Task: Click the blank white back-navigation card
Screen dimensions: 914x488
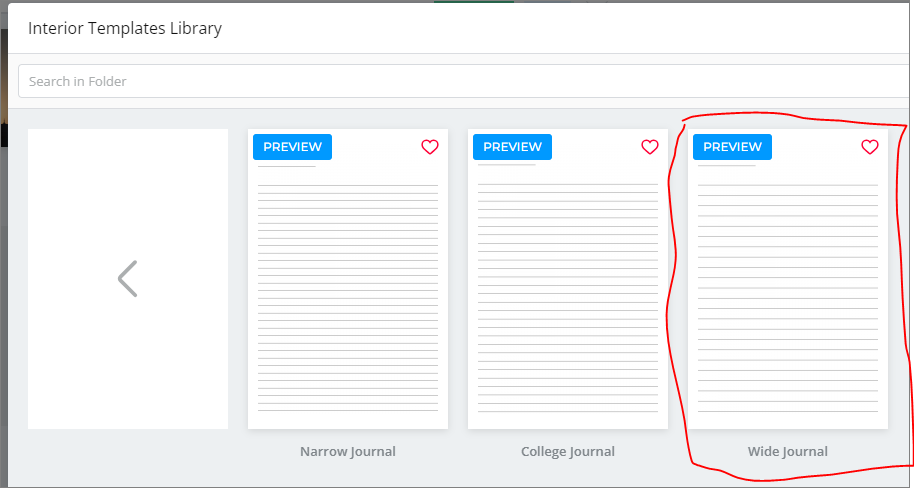Action: [128, 279]
